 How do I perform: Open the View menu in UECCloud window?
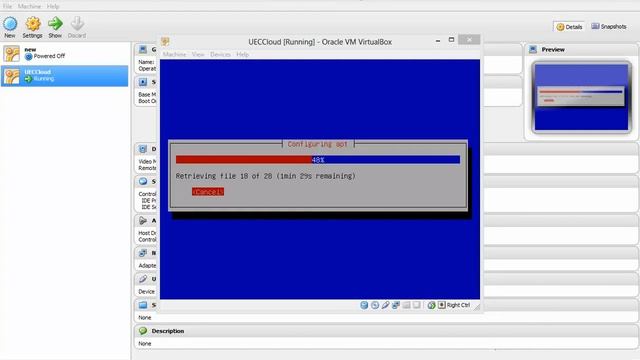pos(198,54)
